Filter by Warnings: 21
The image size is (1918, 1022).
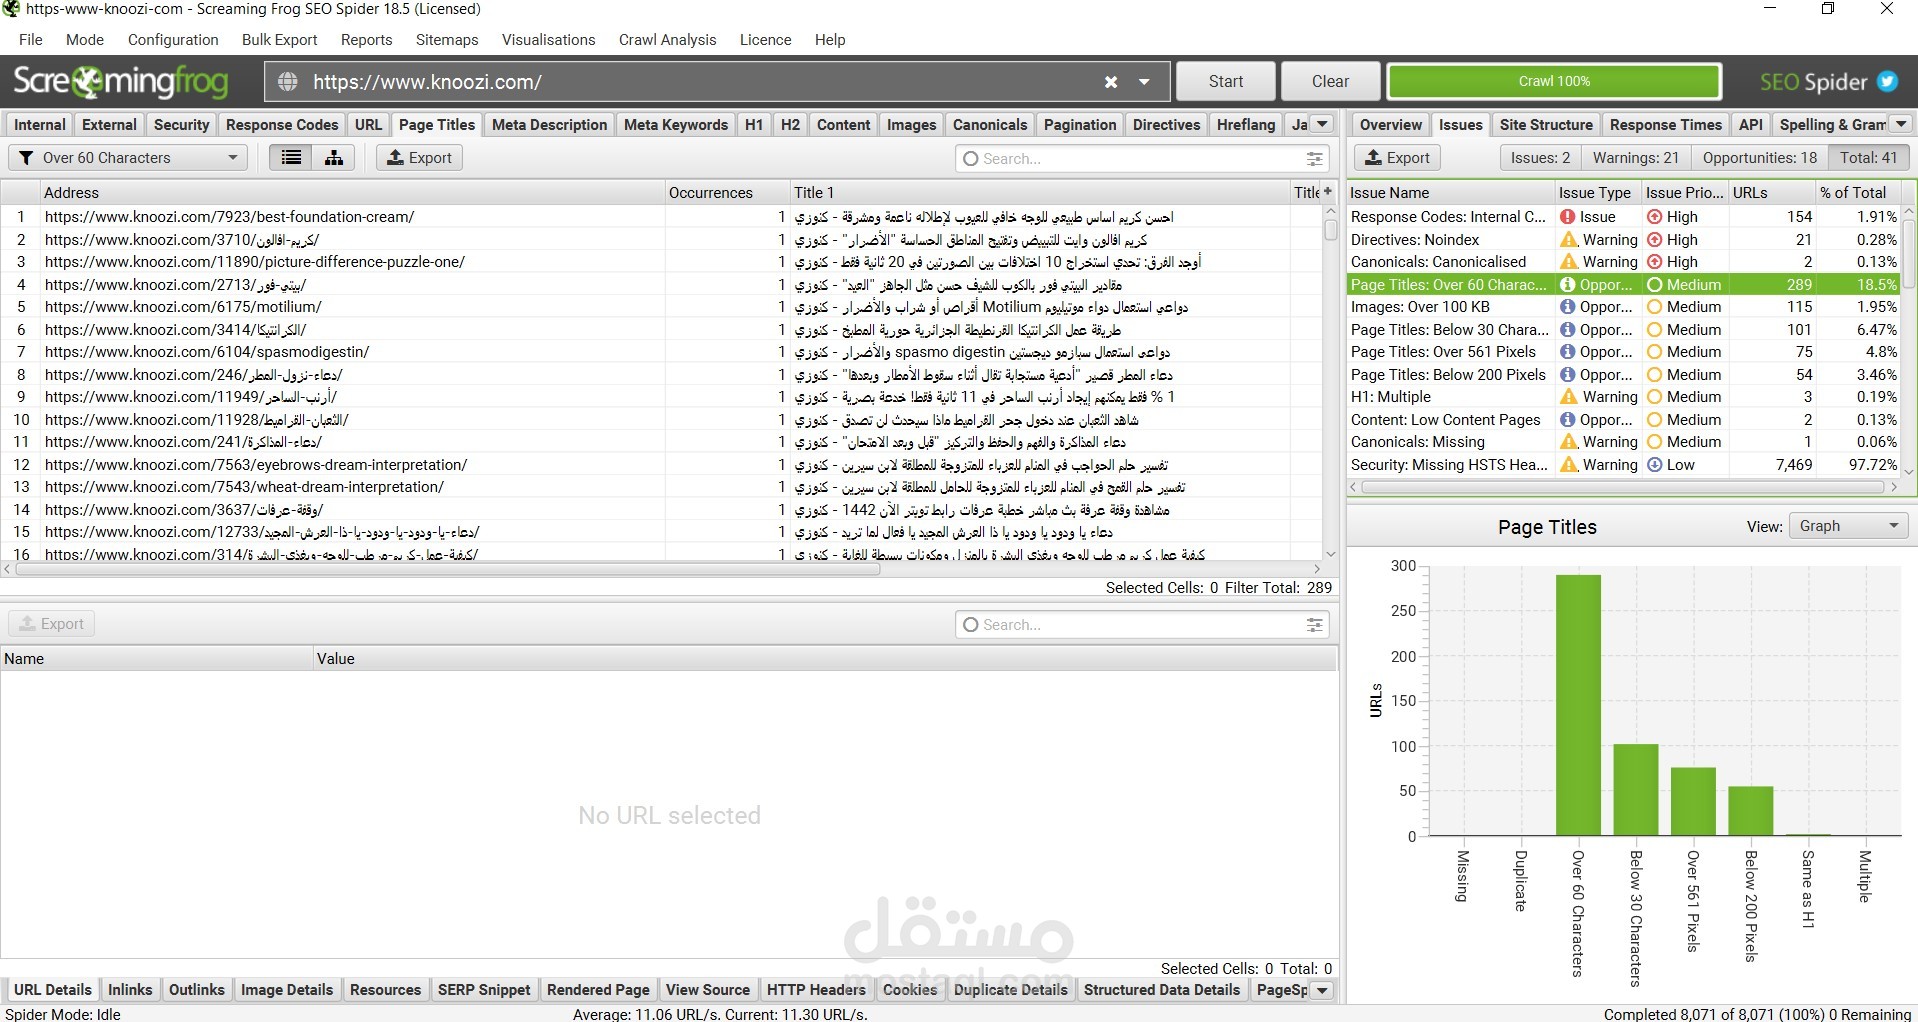tap(1635, 158)
